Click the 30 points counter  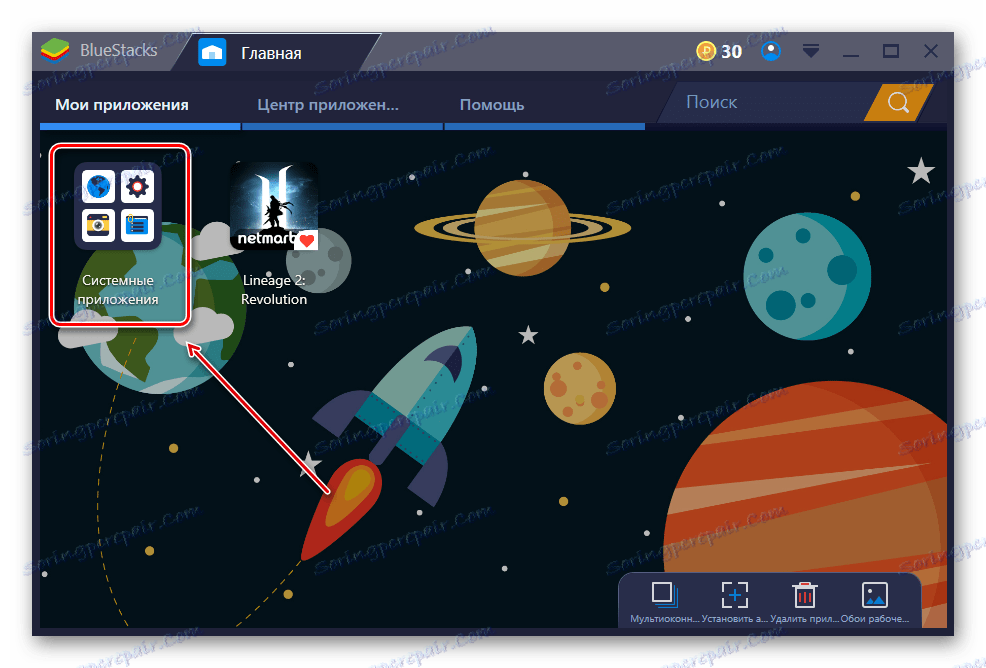731,51
